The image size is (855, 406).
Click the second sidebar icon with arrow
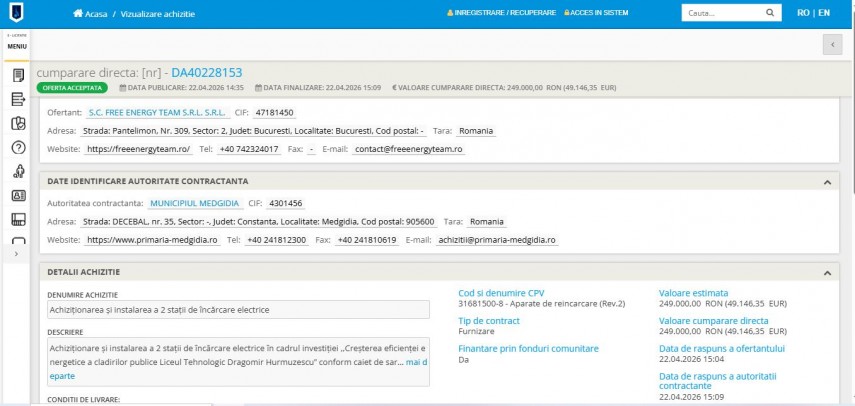[x=17, y=99]
